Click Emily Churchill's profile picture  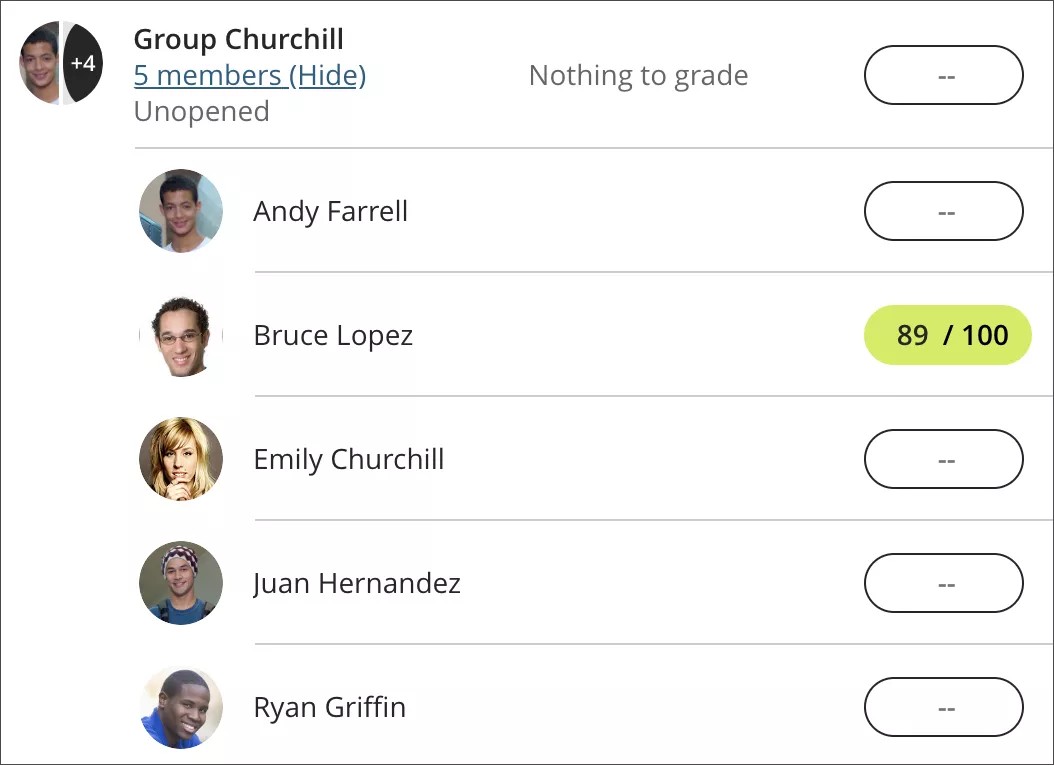click(180, 459)
